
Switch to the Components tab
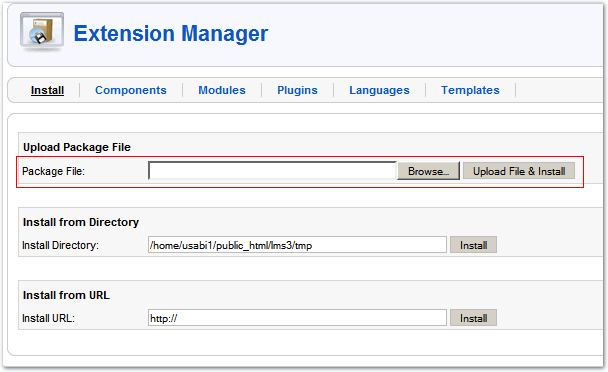point(131,90)
